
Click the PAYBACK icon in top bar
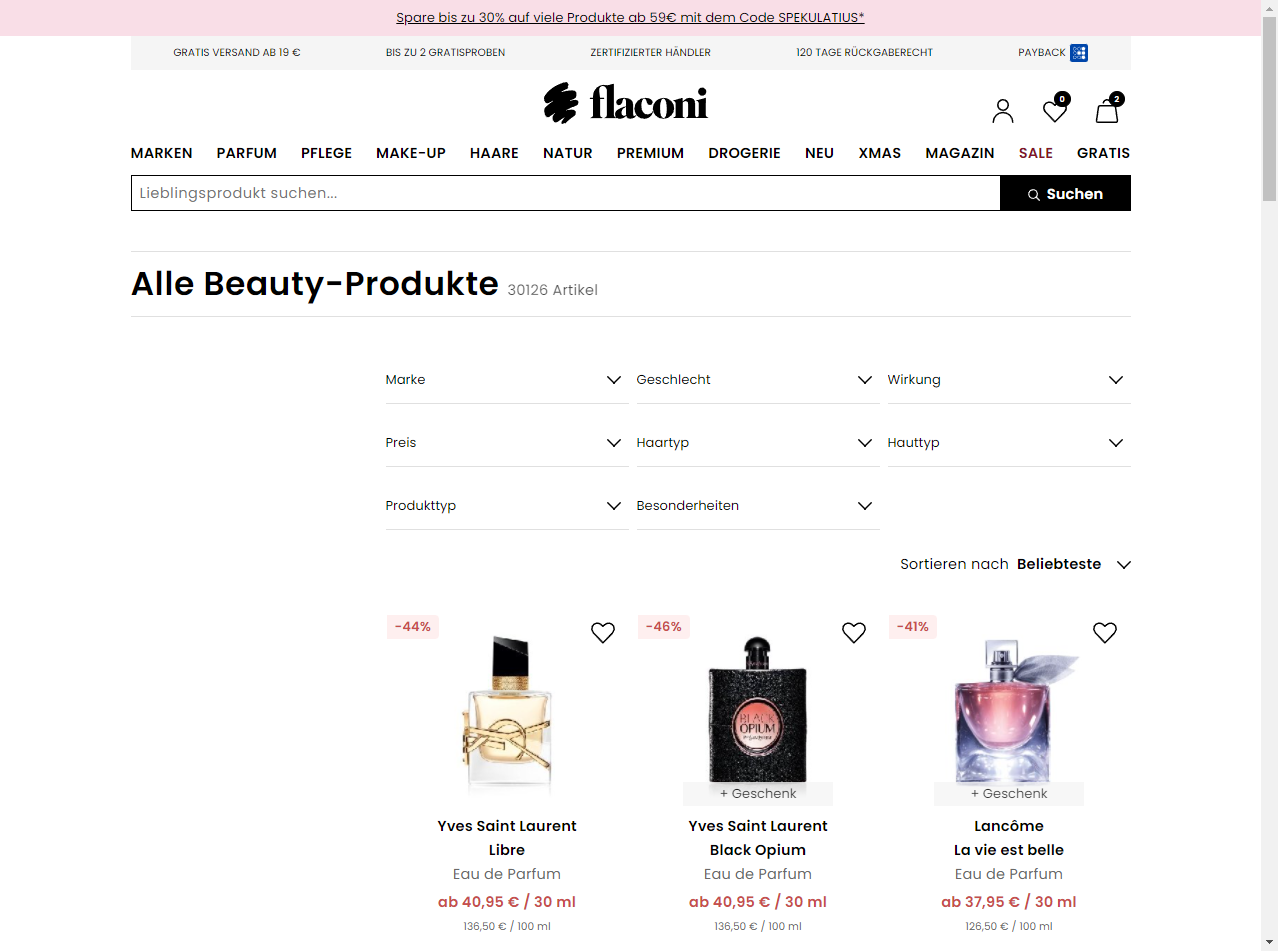[x=1079, y=53]
